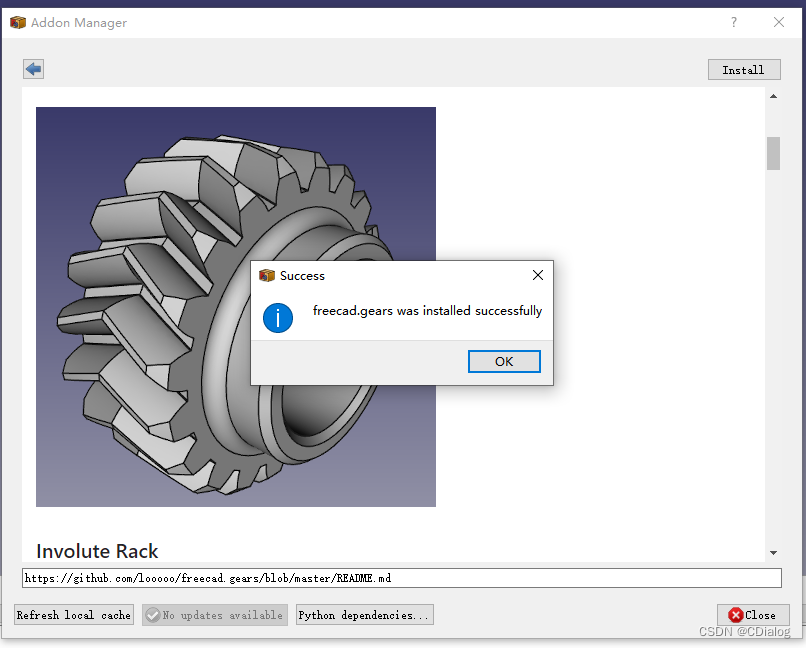Open Python dependencies dialog
Screen dimensions: 806x648
[364, 615]
